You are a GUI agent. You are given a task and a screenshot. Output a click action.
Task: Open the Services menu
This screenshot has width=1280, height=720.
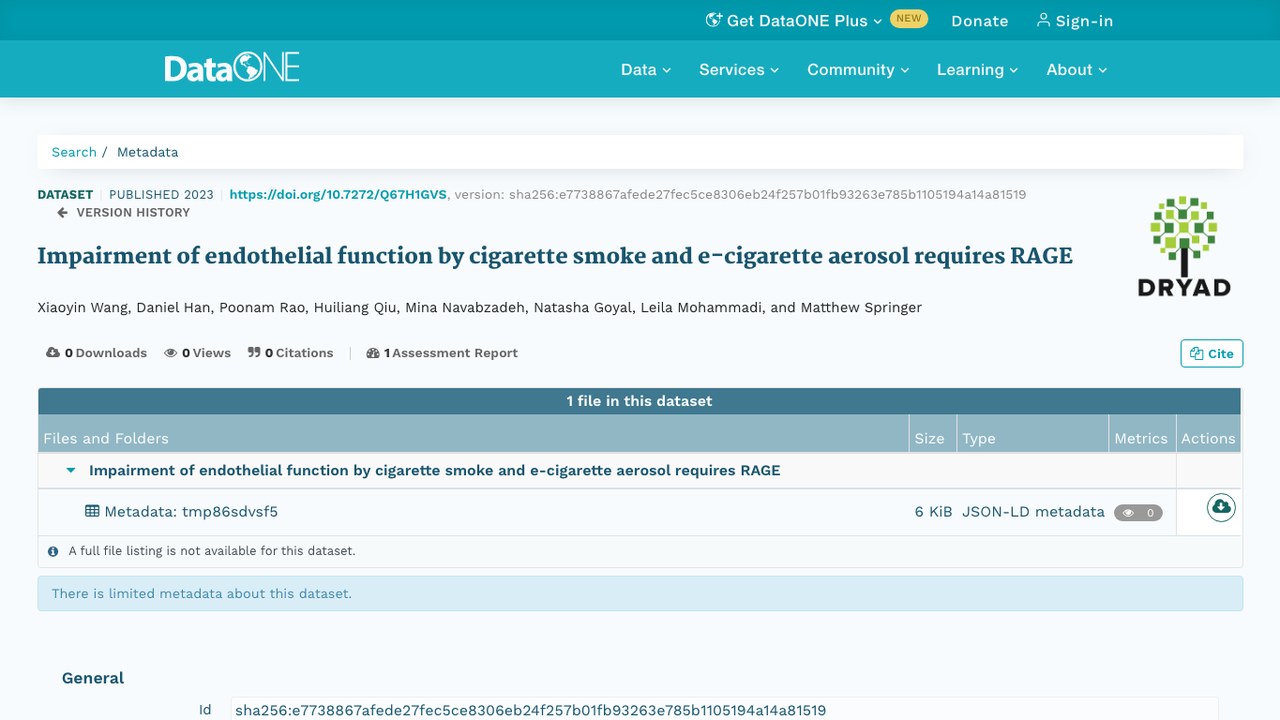point(739,69)
